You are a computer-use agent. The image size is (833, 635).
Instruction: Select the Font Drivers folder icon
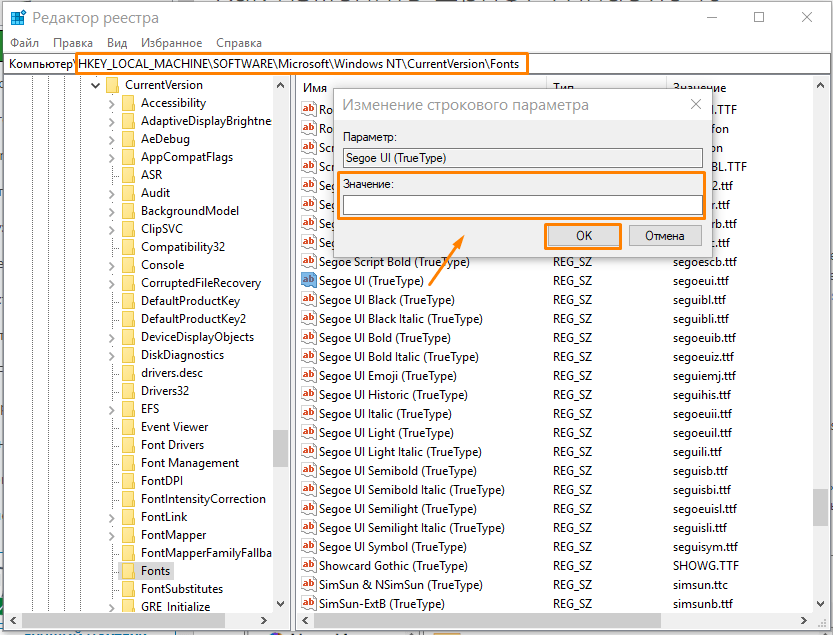click(x=128, y=445)
